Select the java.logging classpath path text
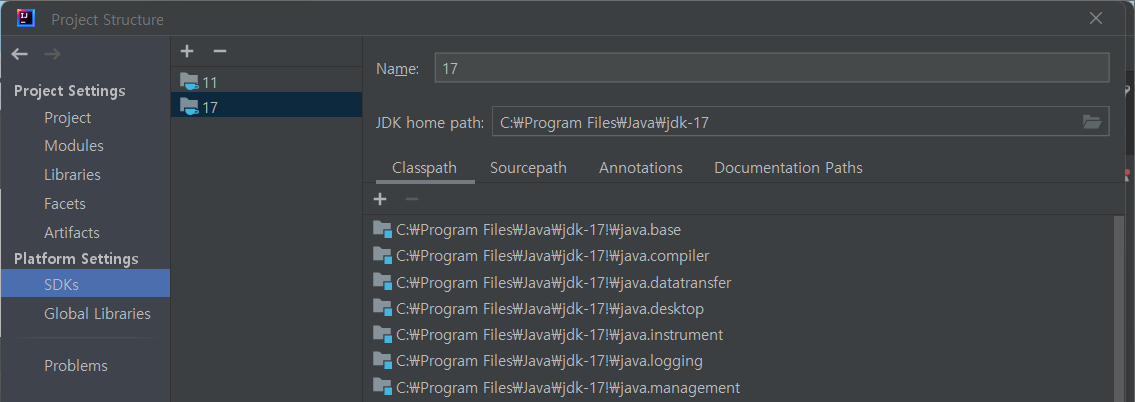This screenshot has height=402, width=1135. [549, 361]
